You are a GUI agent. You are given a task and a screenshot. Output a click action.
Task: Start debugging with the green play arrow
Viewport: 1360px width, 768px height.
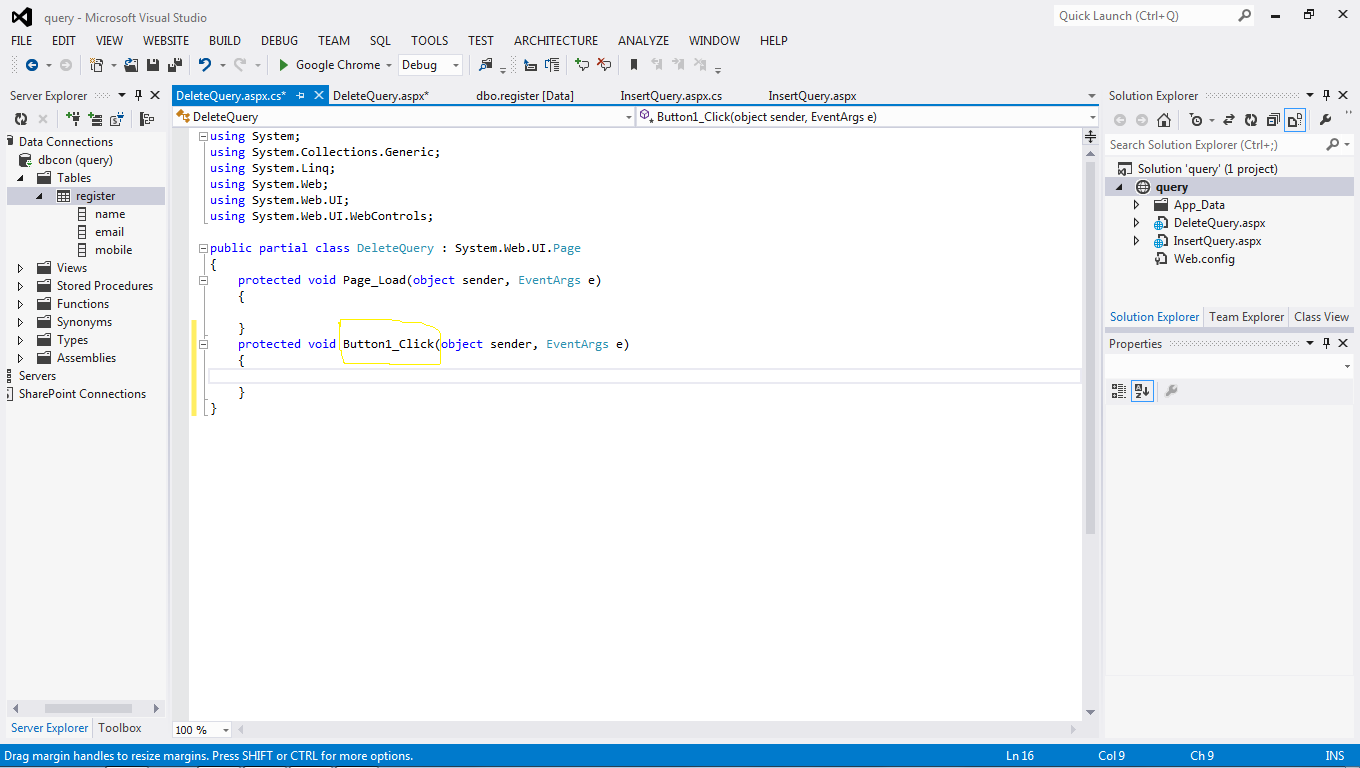click(284, 65)
